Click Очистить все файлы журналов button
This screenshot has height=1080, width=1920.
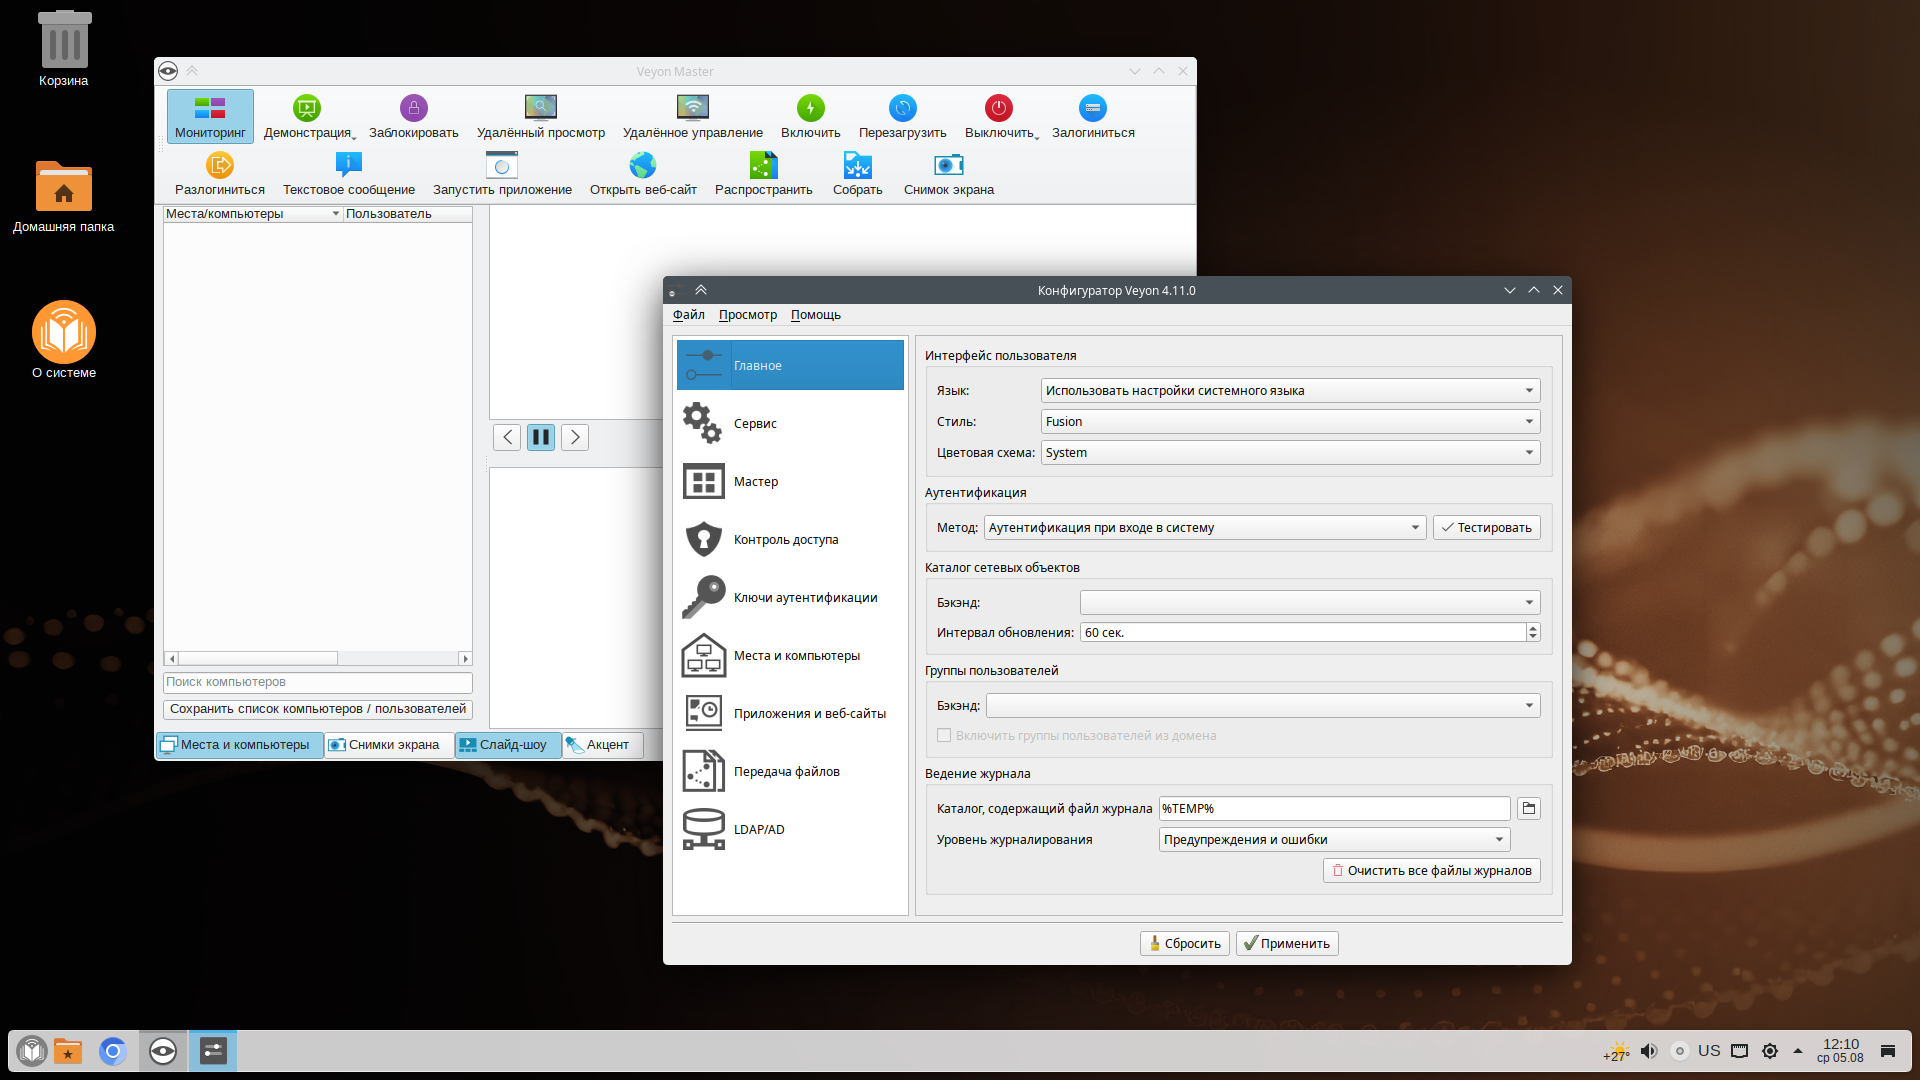1432,871
